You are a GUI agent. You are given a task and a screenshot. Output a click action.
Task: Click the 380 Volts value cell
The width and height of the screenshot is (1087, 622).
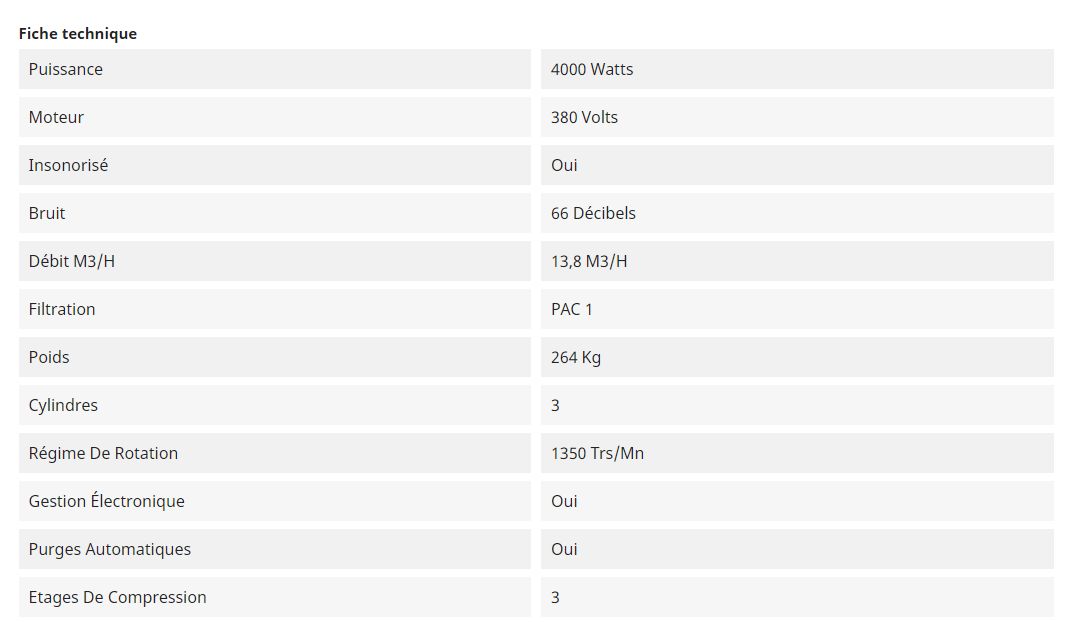(x=584, y=117)
